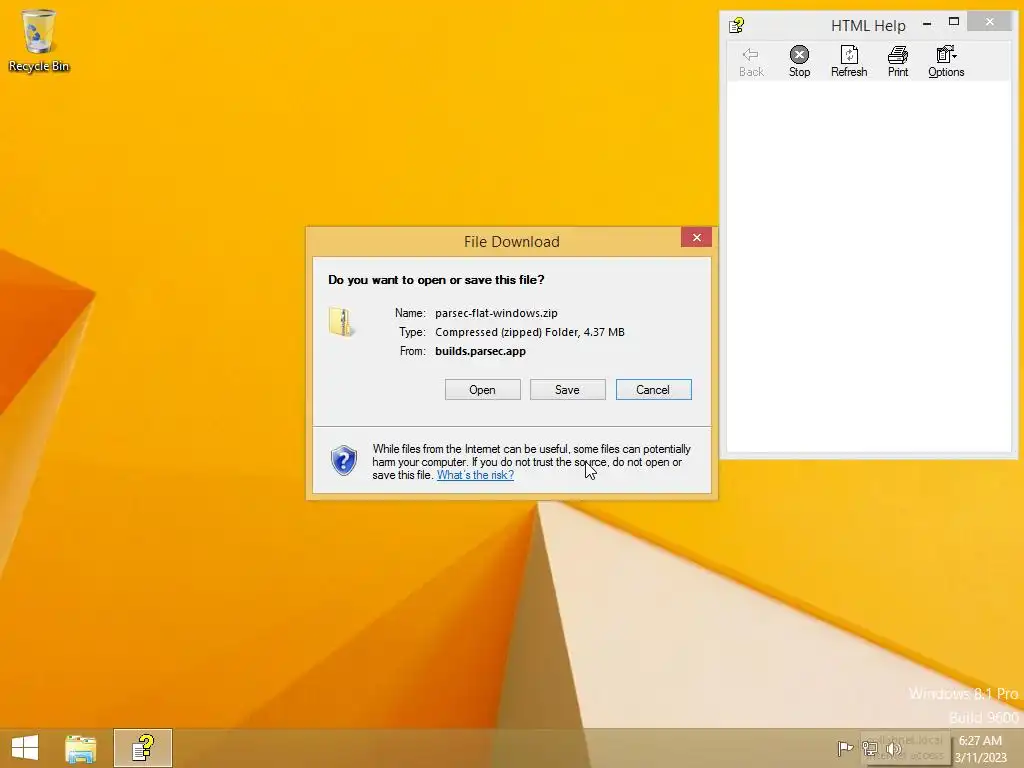Click the HTML Help title bar icon

[737, 25]
